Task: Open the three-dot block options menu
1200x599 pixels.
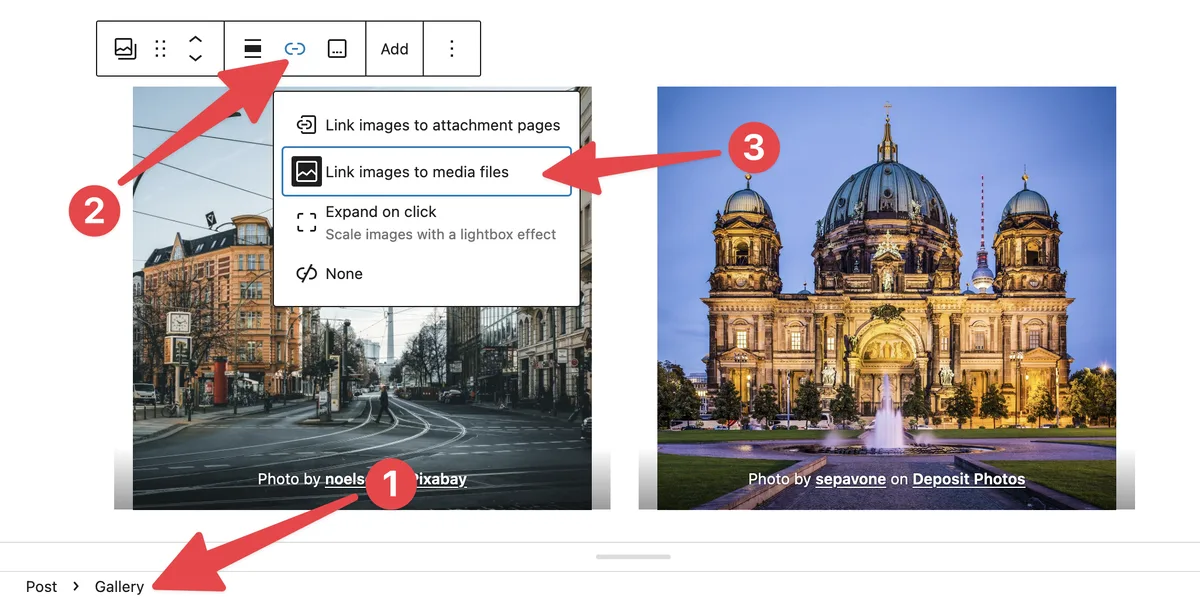Action: click(452, 49)
